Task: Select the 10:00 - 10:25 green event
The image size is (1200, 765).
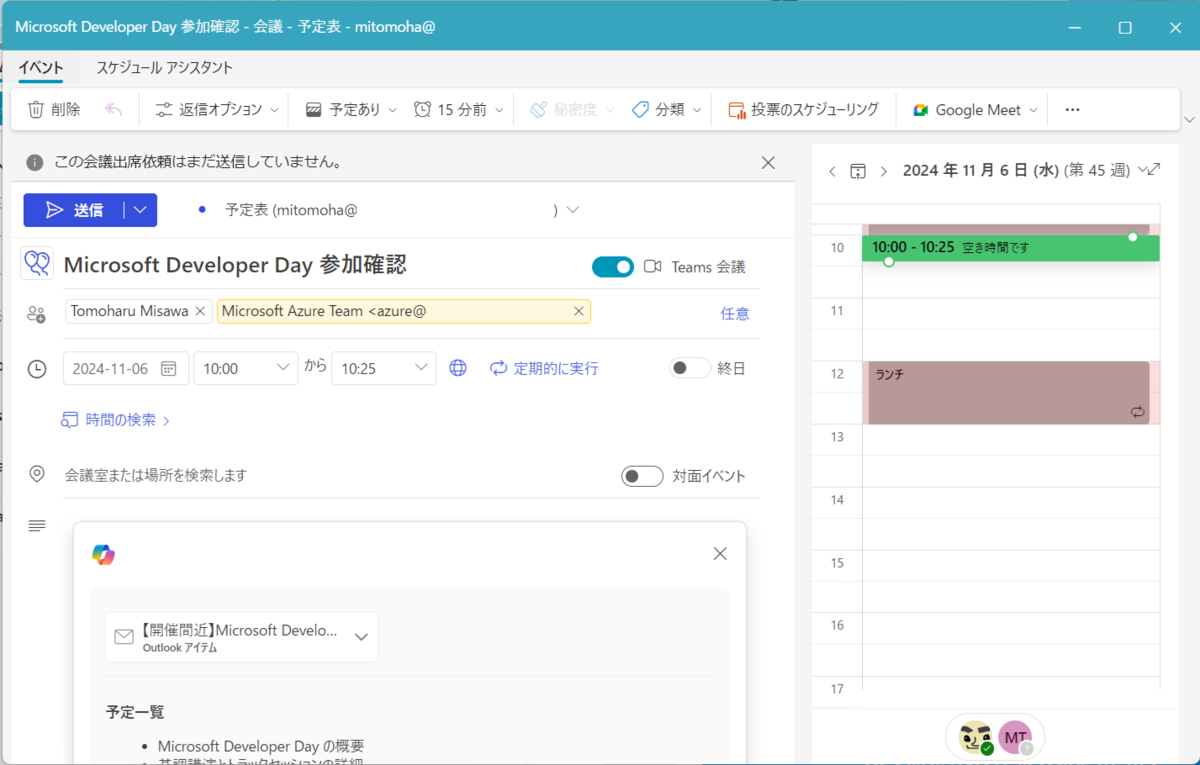Action: click(x=1010, y=247)
